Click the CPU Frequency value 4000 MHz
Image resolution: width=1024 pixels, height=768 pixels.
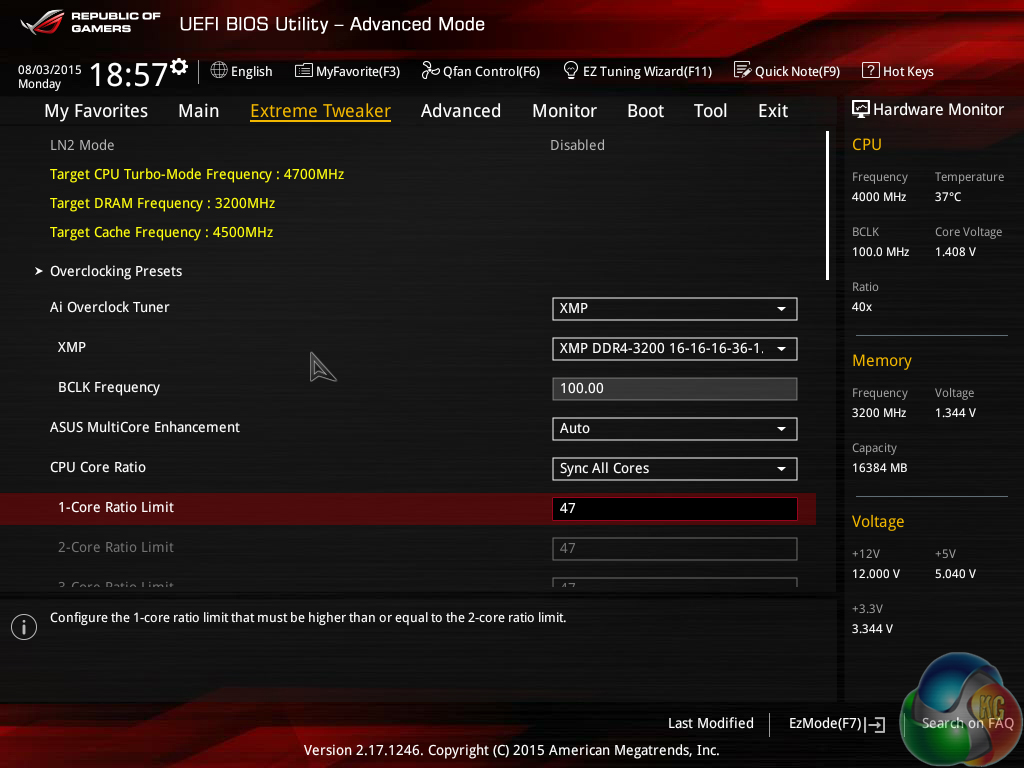click(x=879, y=197)
